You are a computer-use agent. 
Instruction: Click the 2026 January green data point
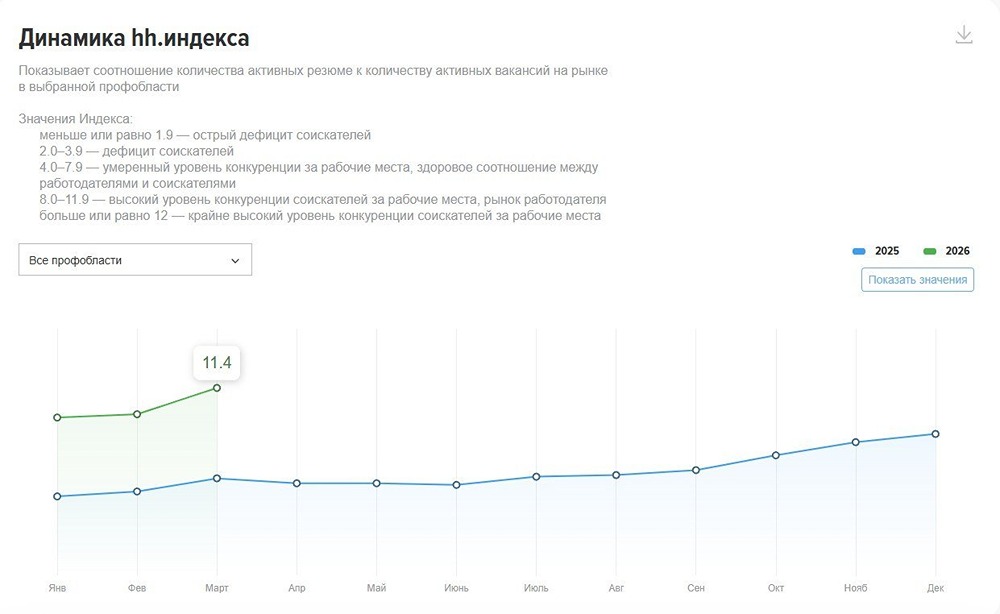[57, 417]
